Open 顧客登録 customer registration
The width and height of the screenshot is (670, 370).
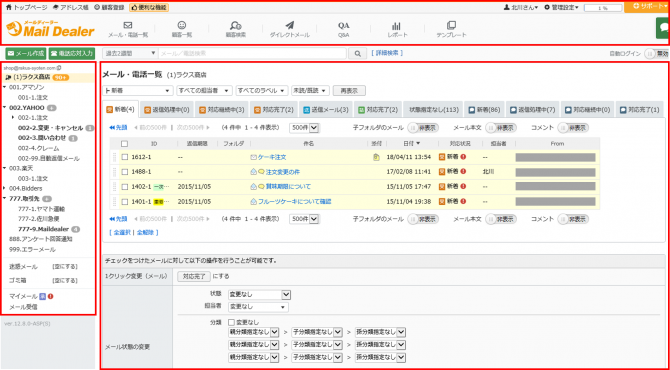(x=109, y=7)
